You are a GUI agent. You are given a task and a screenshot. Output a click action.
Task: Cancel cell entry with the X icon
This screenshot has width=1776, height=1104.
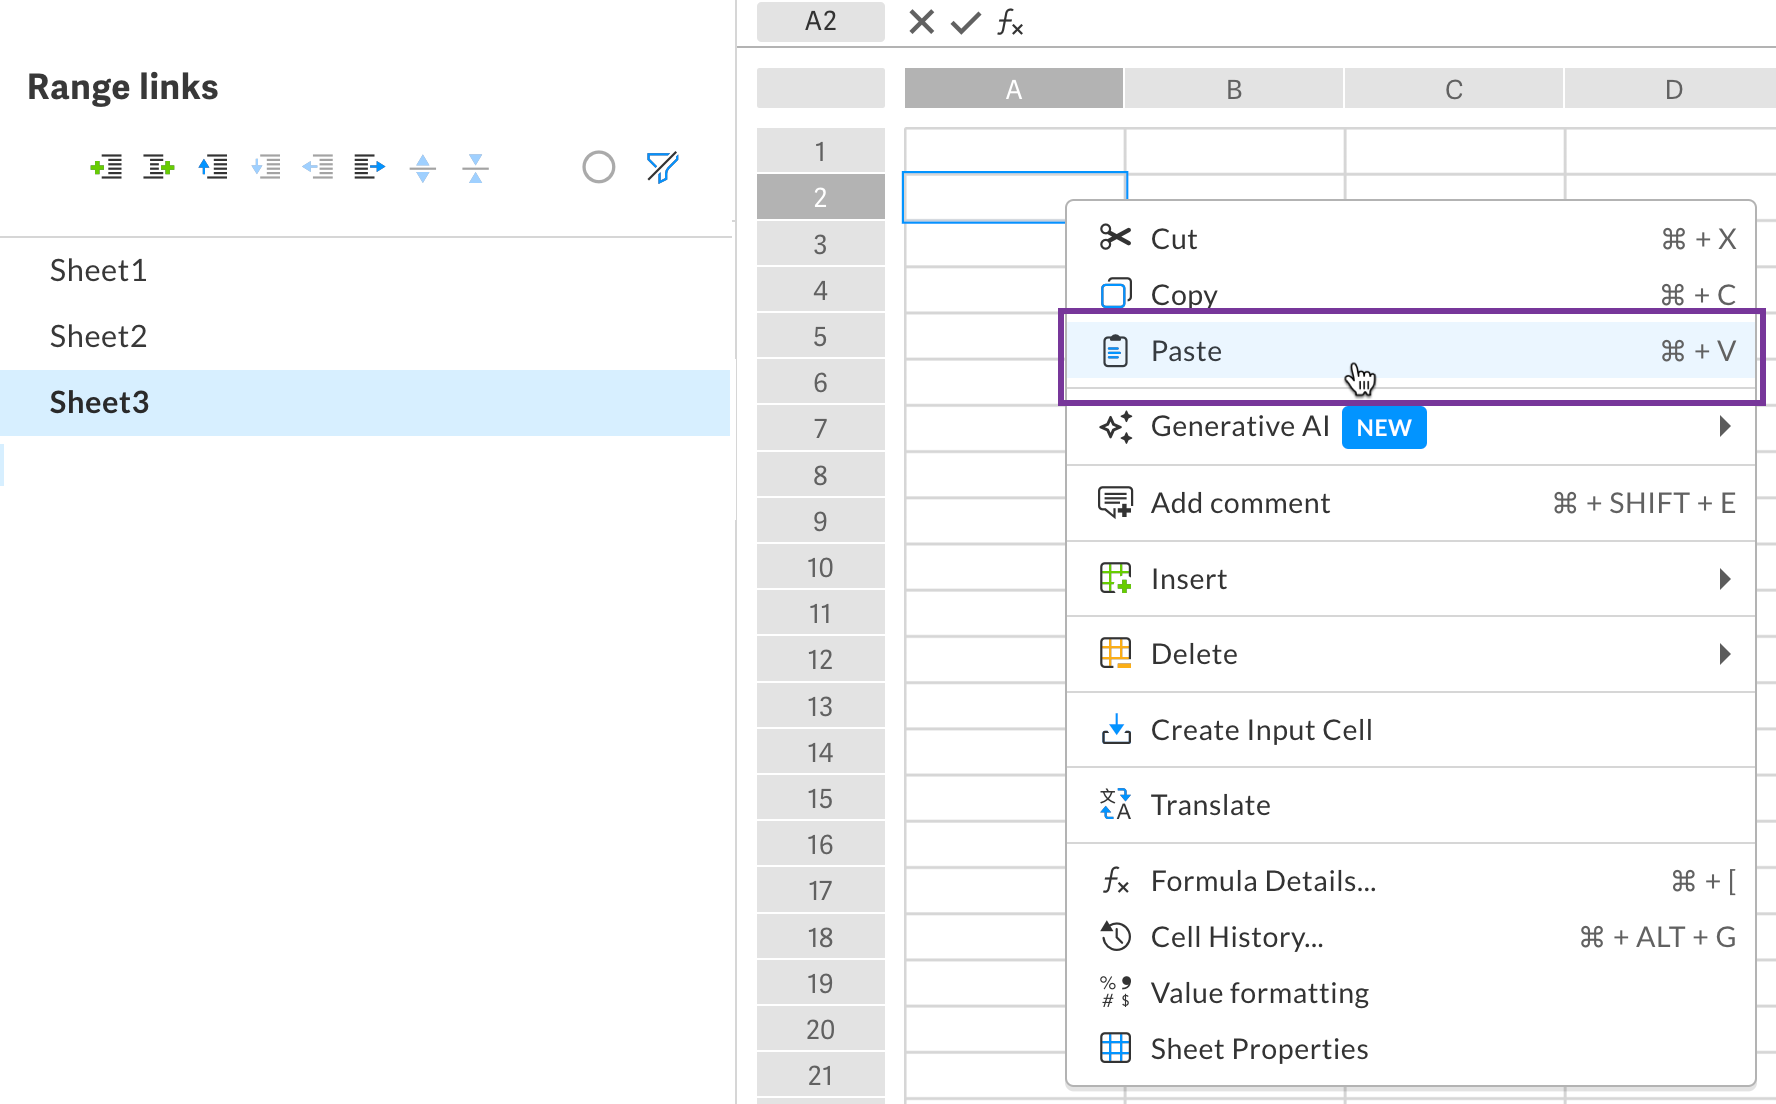pos(920,22)
